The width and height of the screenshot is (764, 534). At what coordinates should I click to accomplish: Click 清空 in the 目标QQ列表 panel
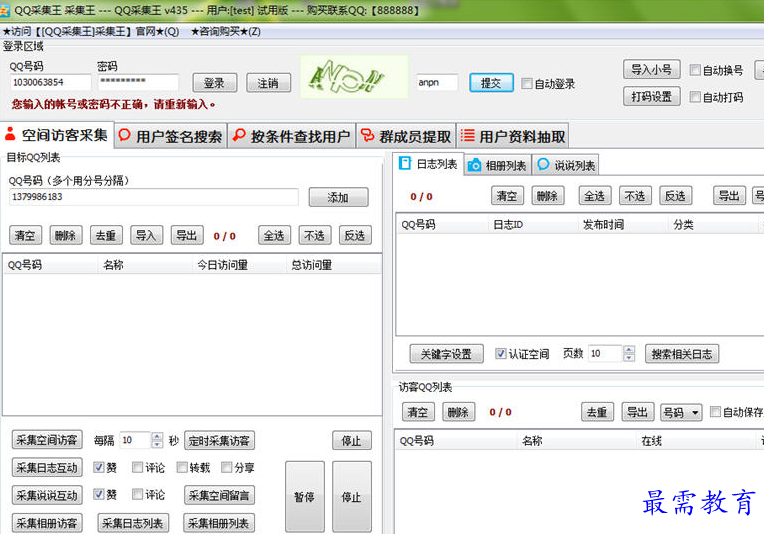(25, 235)
